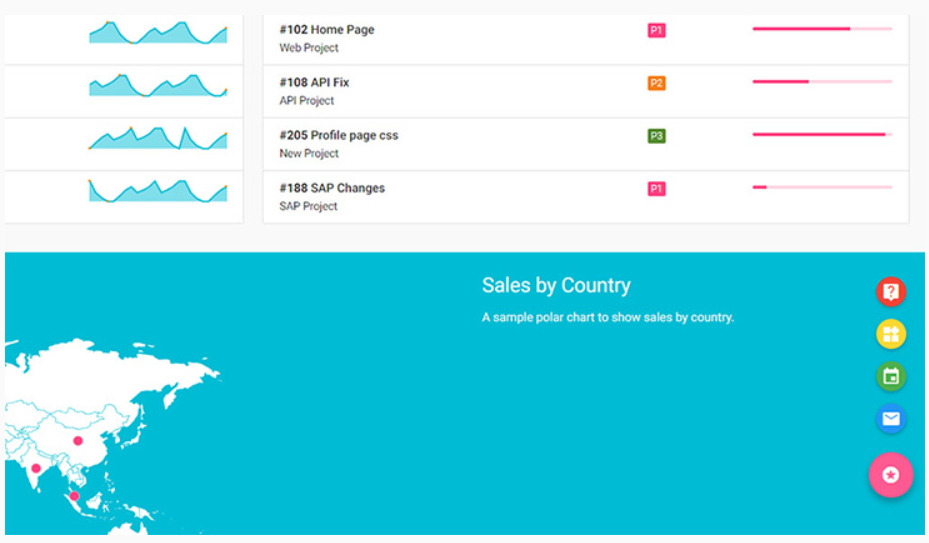929x543 pixels.
Task: Click the Profile page css progress bar
Action: (821, 134)
